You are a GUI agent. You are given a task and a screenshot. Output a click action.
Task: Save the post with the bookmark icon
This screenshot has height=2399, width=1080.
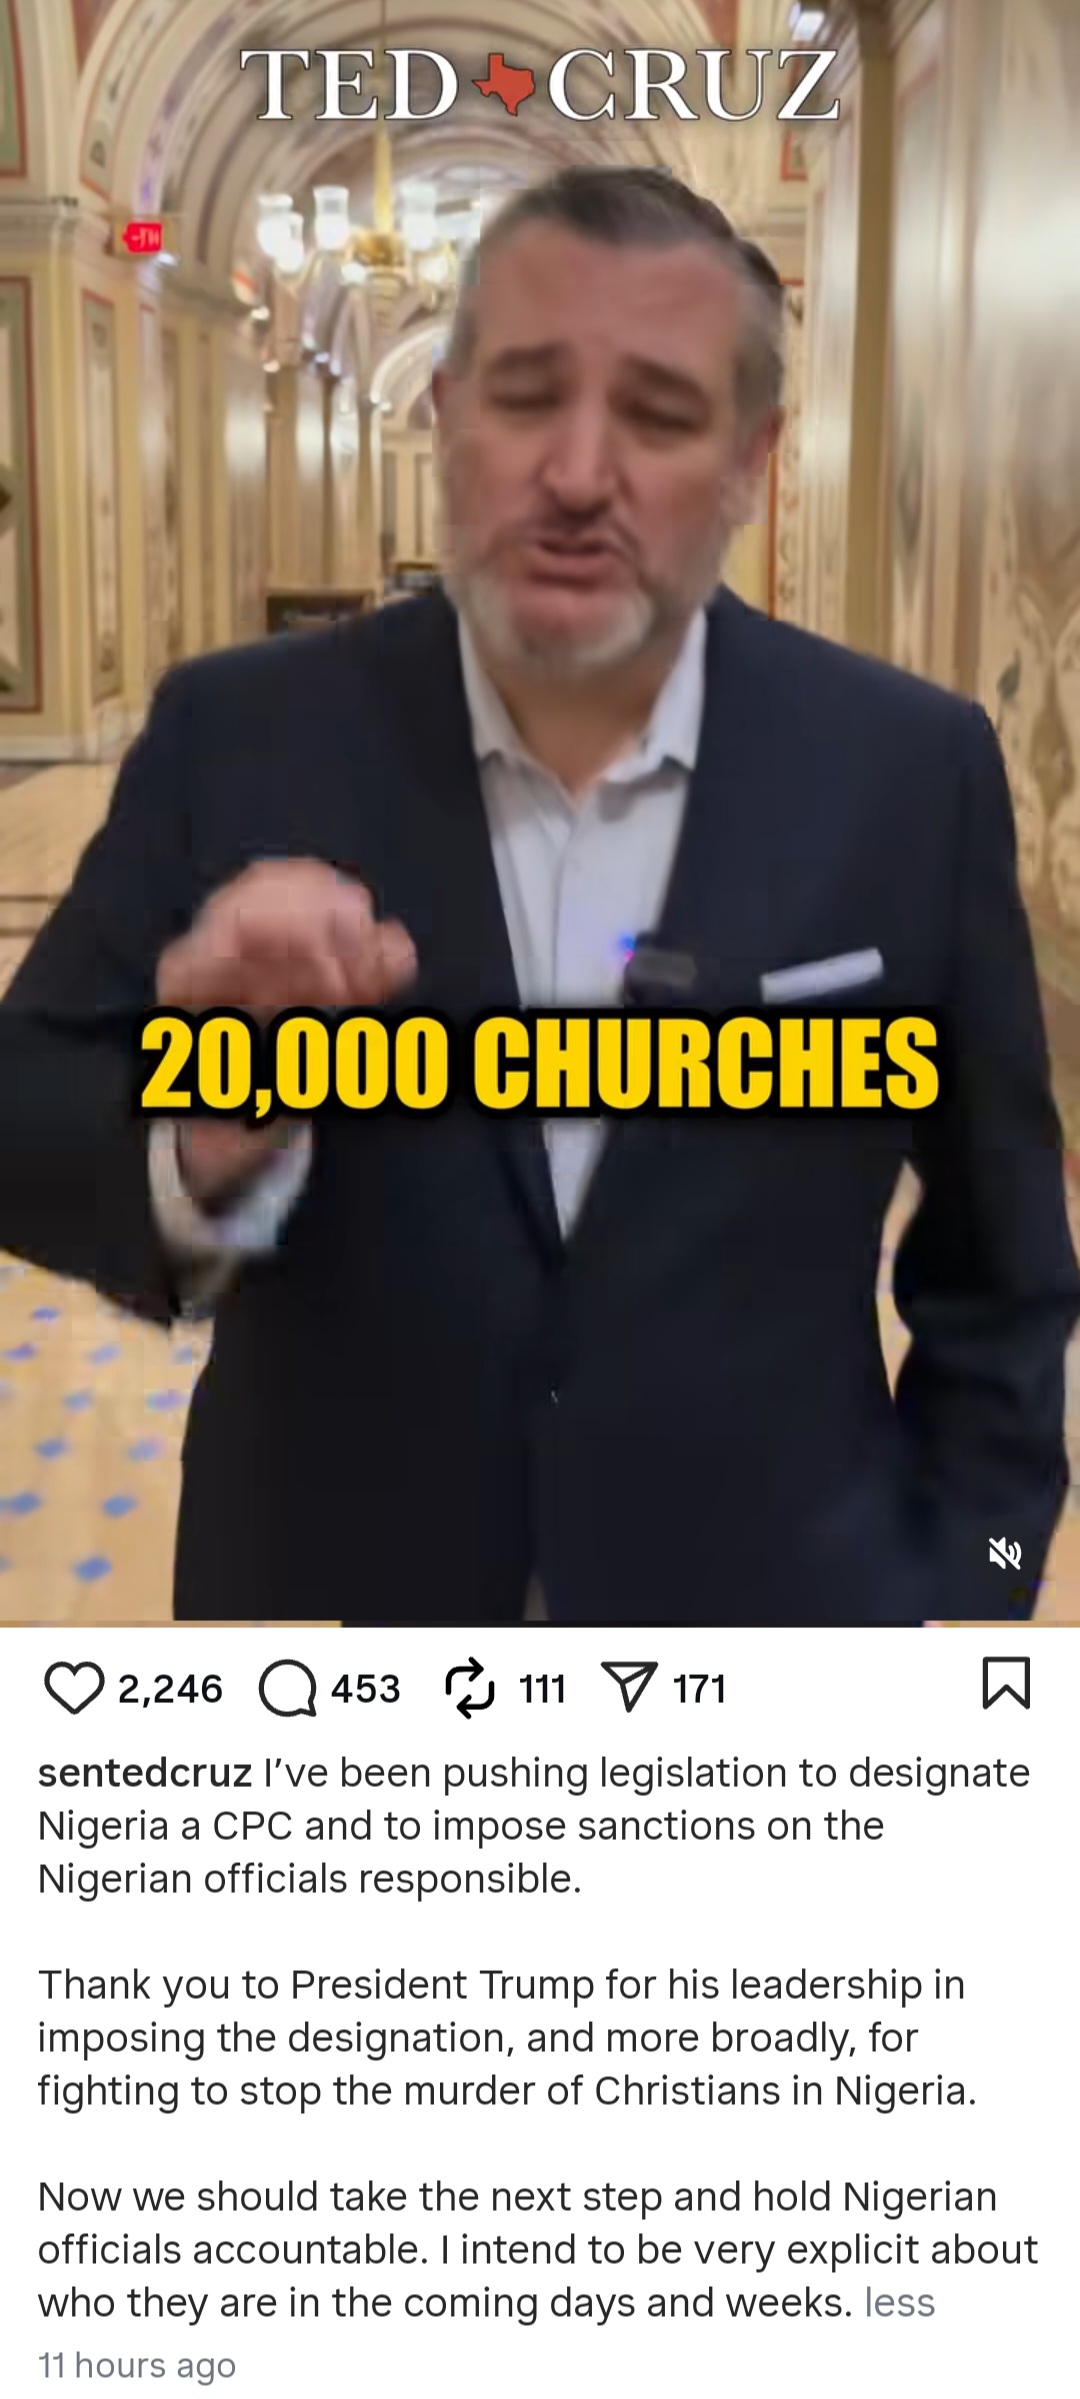1006,1683
